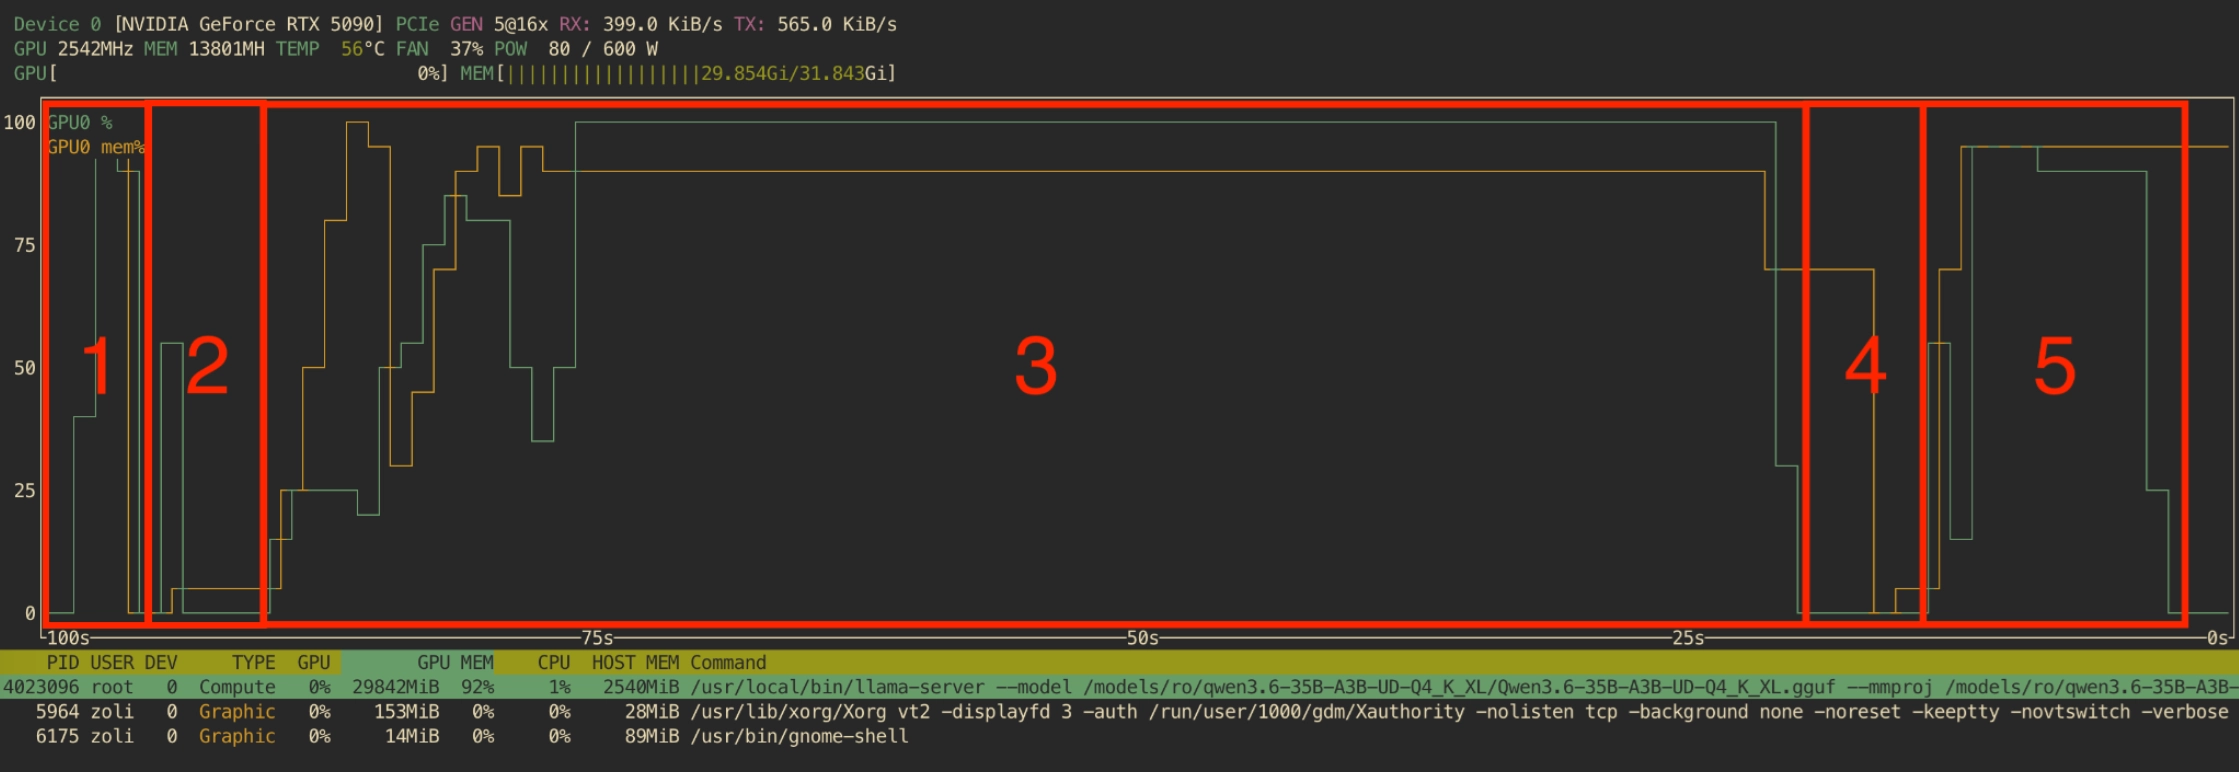The image size is (2239, 772).
Task: Click the "75" label on the graph's vertical axis
Action: tap(24, 246)
